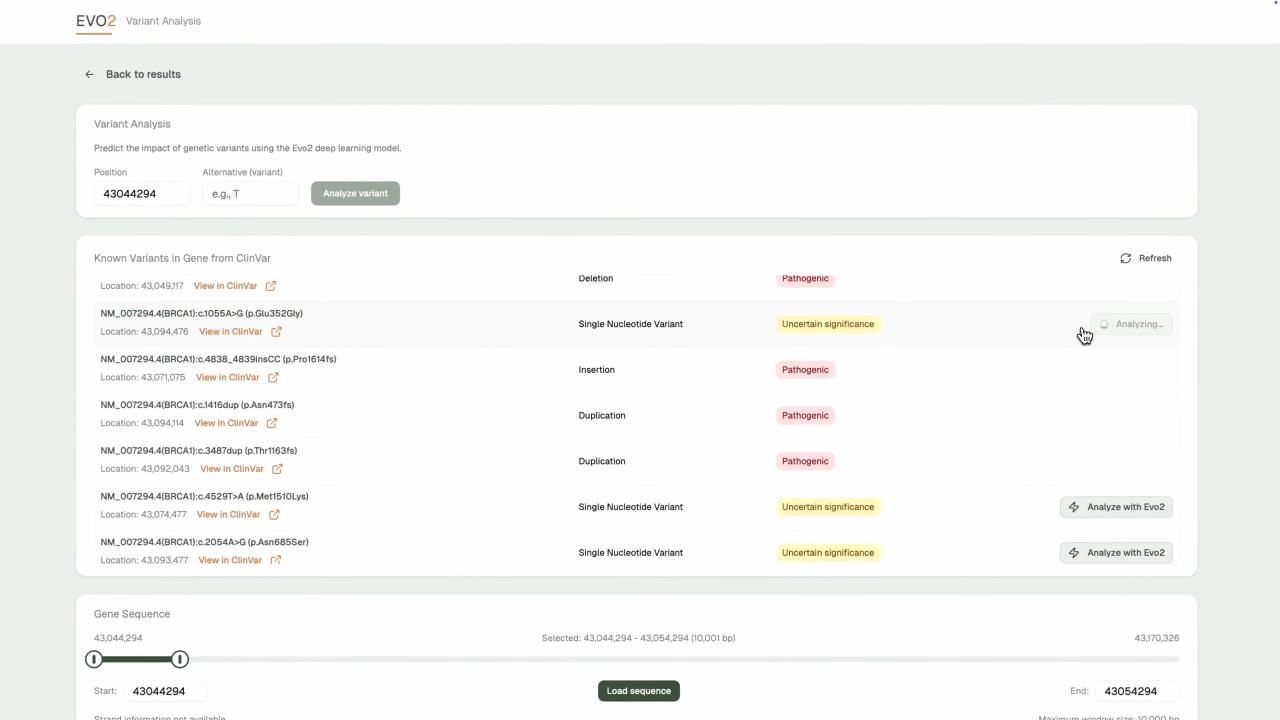Click the End position input field
The image size is (1280, 720).
[1137, 691]
